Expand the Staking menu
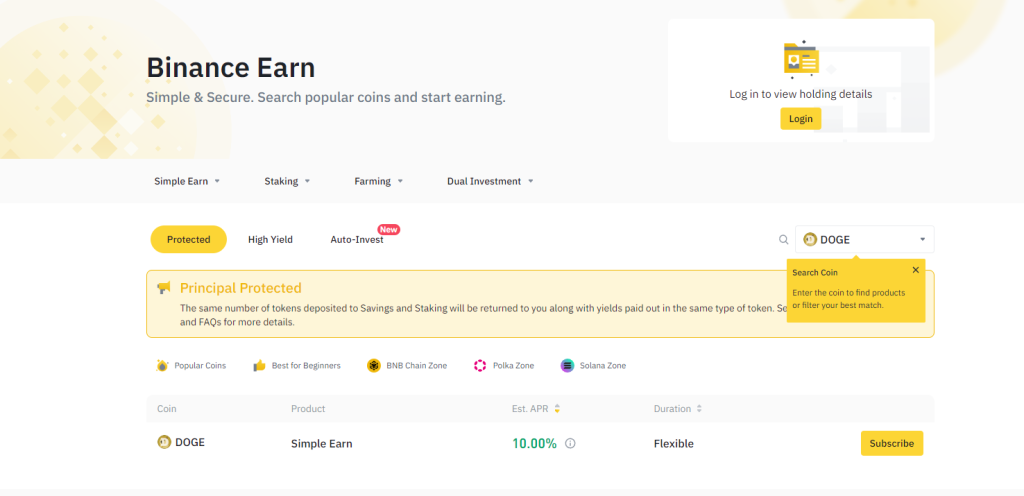The height and width of the screenshot is (496, 1024). (x=287, y=181)
